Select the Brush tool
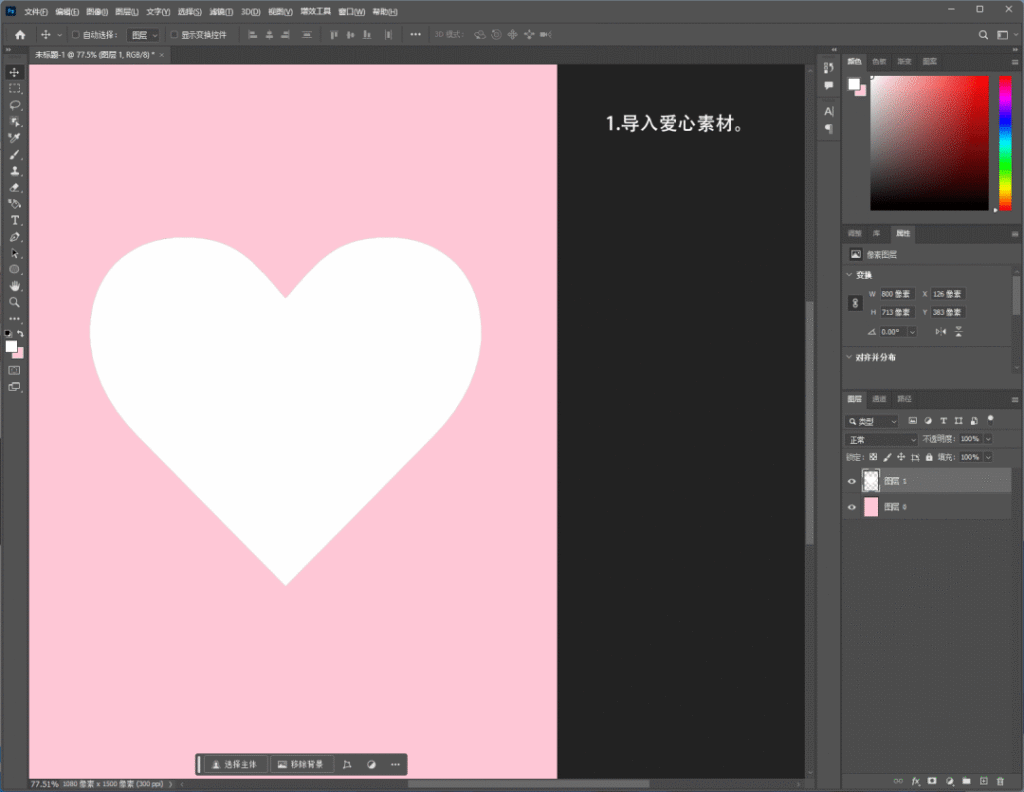Viewport: 1024px width, 792px height. pos(14,155)
